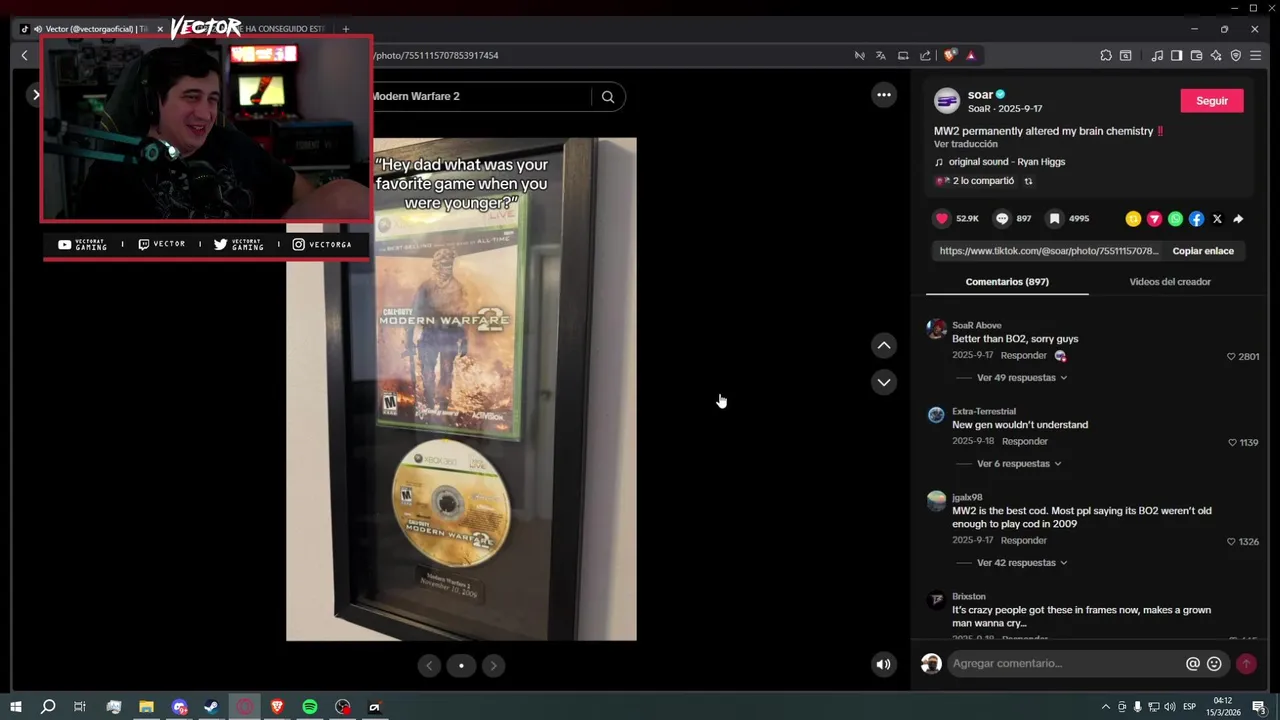Click 'Ver traducción' link
The image size is (1280, 720).
tap(966, 144)
